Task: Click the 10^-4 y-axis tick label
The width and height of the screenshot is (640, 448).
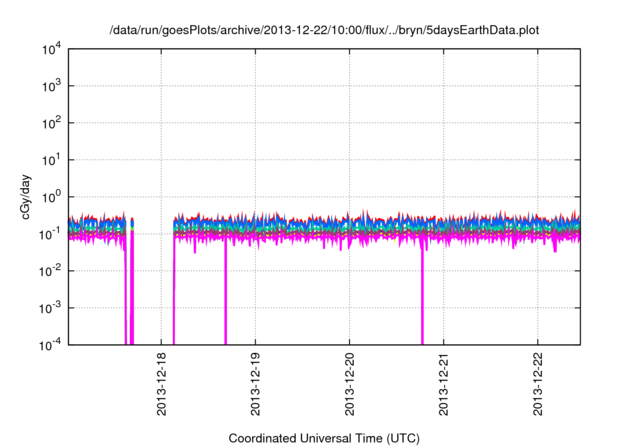Action: pos(50,346)
